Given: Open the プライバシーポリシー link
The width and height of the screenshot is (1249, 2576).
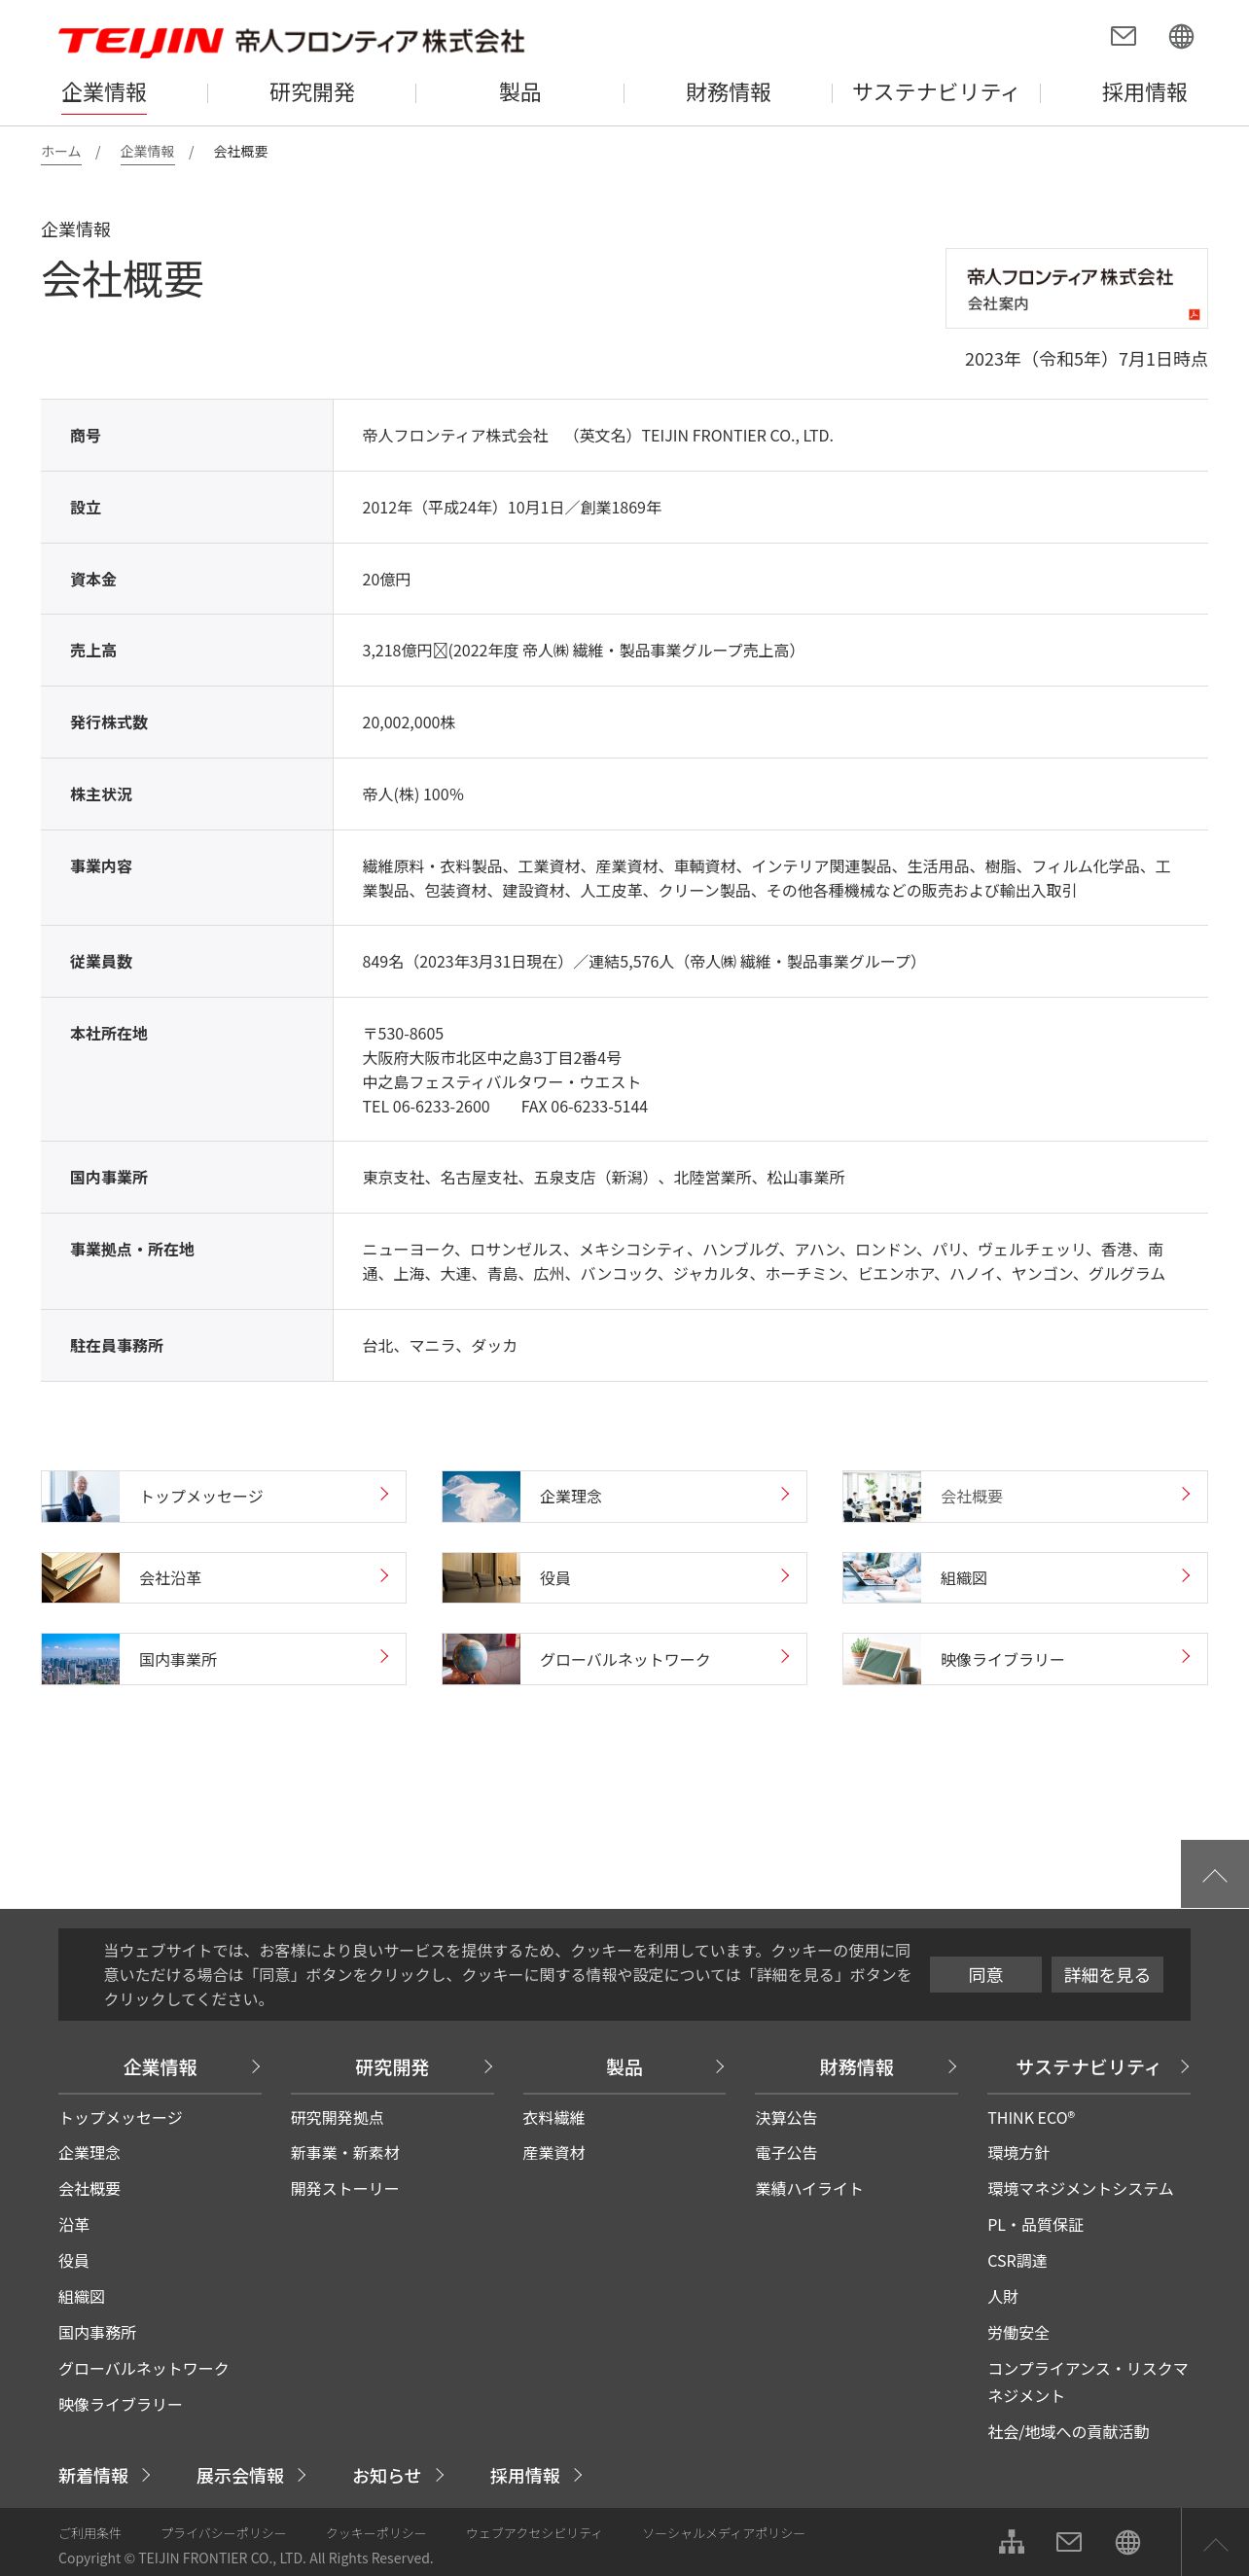Looking at the screenshot, I should click(x=223, y=2533).
